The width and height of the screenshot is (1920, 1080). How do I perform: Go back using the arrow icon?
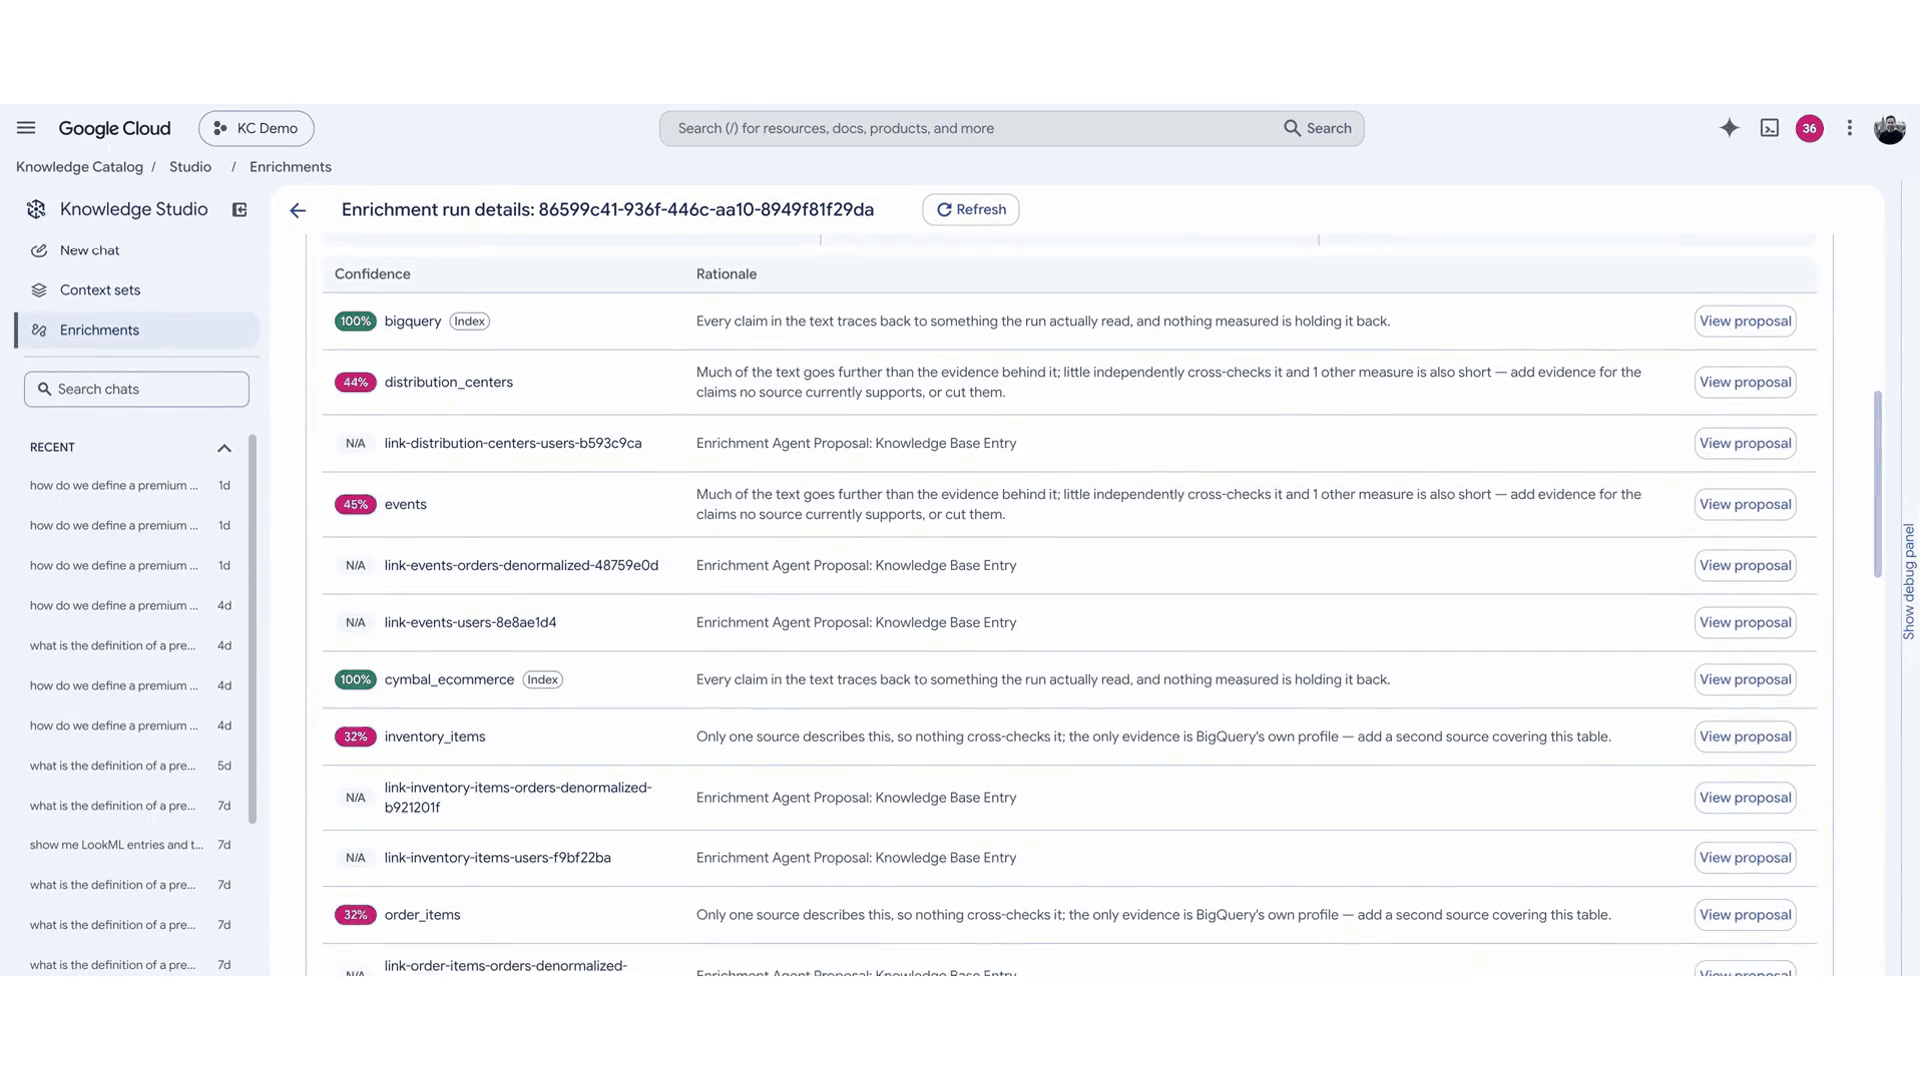pos(297,210)
